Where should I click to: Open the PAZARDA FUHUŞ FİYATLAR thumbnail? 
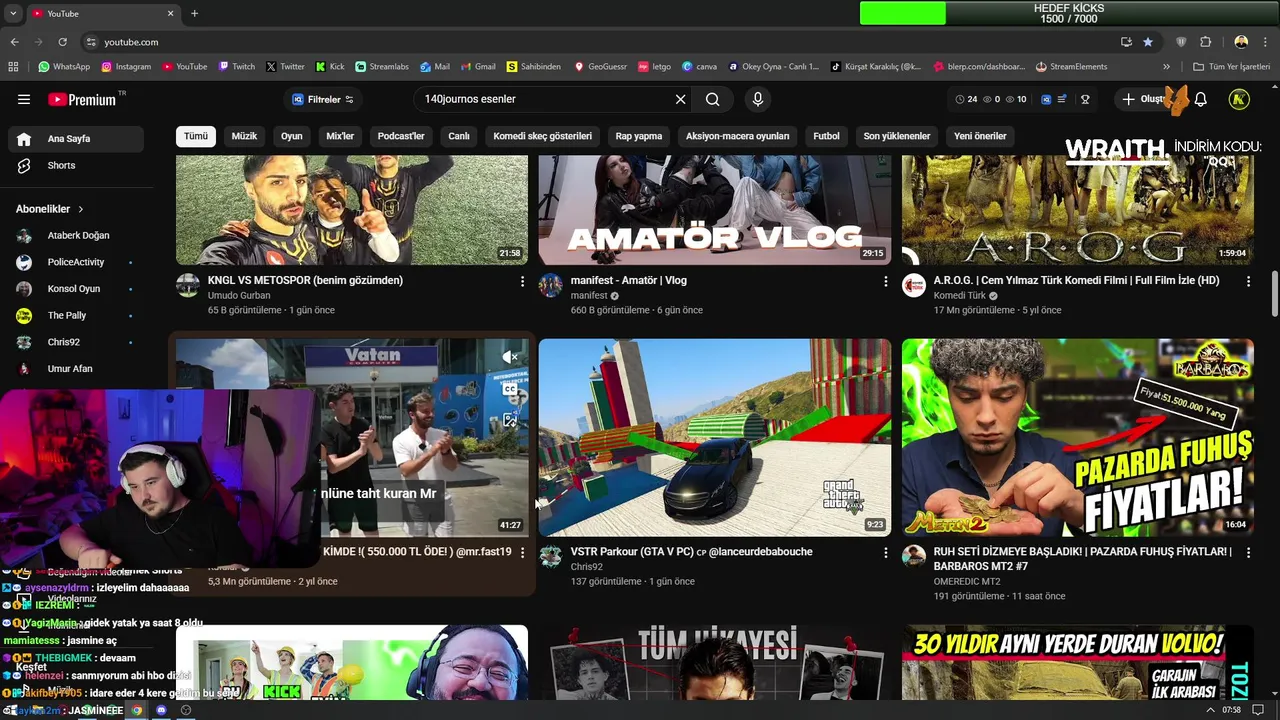point(1078,438)
